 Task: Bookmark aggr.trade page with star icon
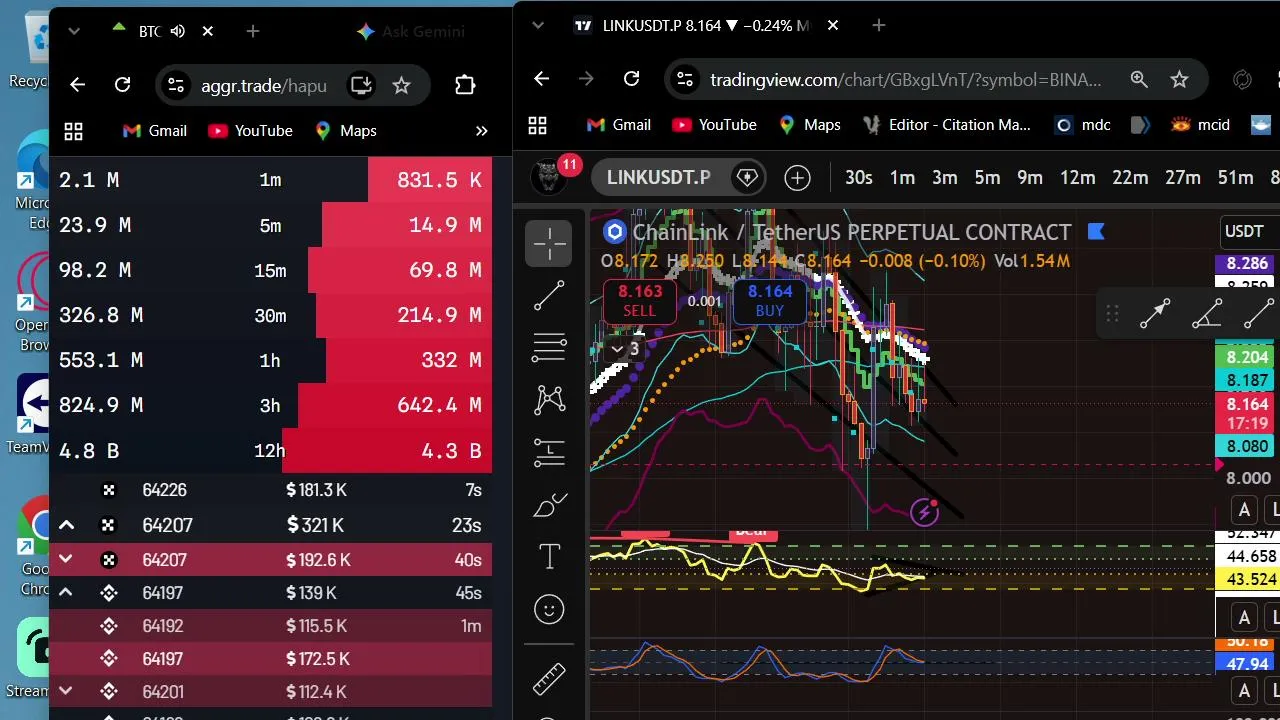401,85
